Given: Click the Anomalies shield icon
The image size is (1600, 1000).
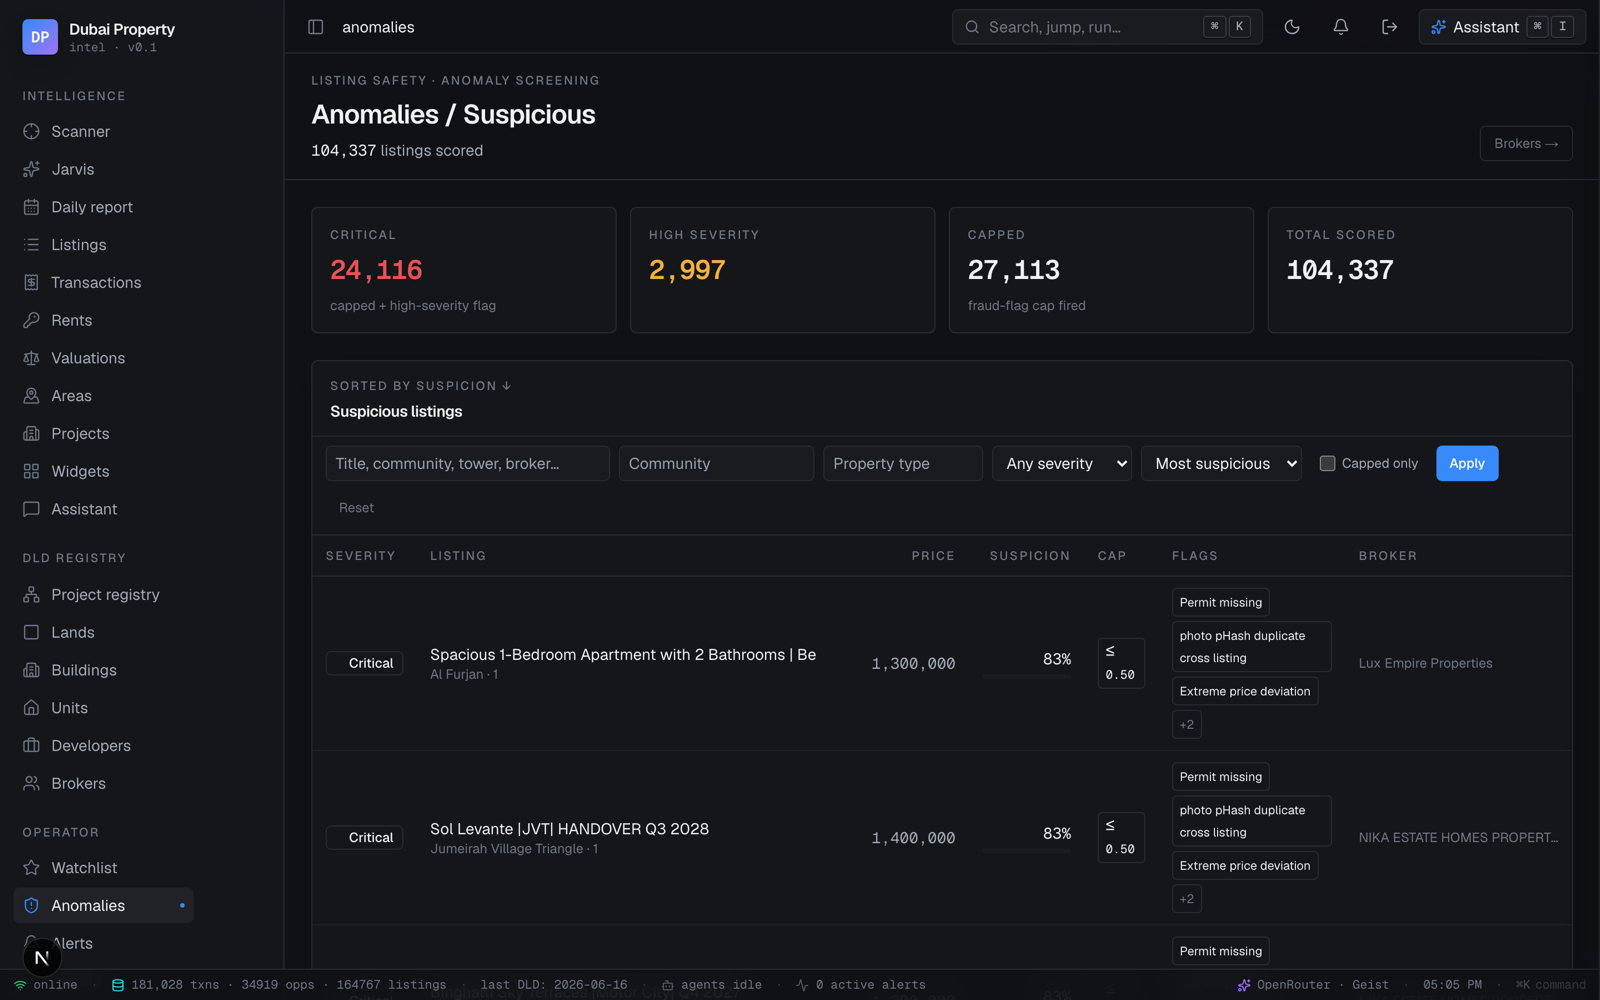Looking at the screenshot, I should pyautogui.click(x=31, y=906).
